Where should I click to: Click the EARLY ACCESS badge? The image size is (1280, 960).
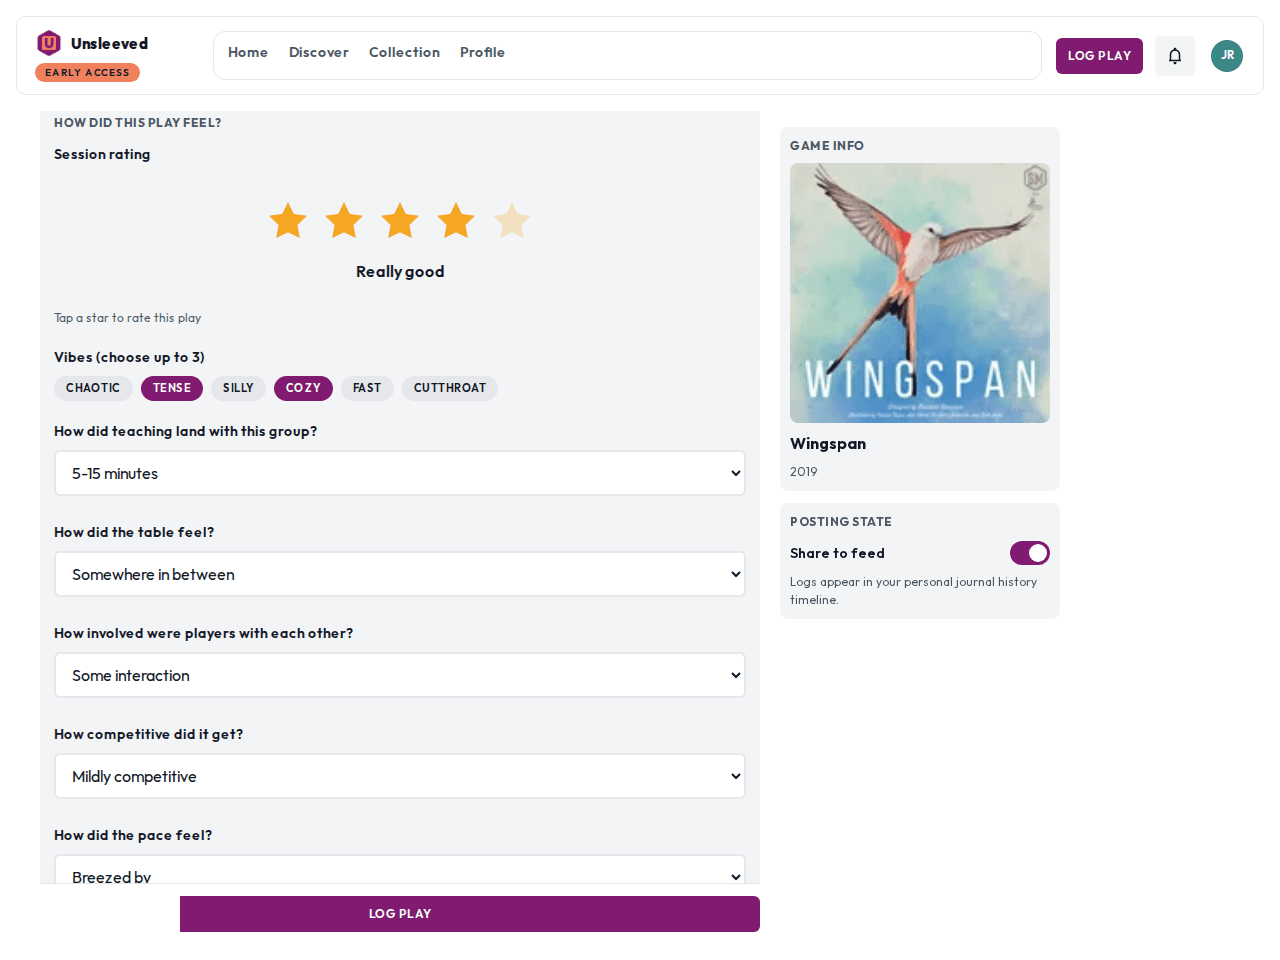point(87,72)
